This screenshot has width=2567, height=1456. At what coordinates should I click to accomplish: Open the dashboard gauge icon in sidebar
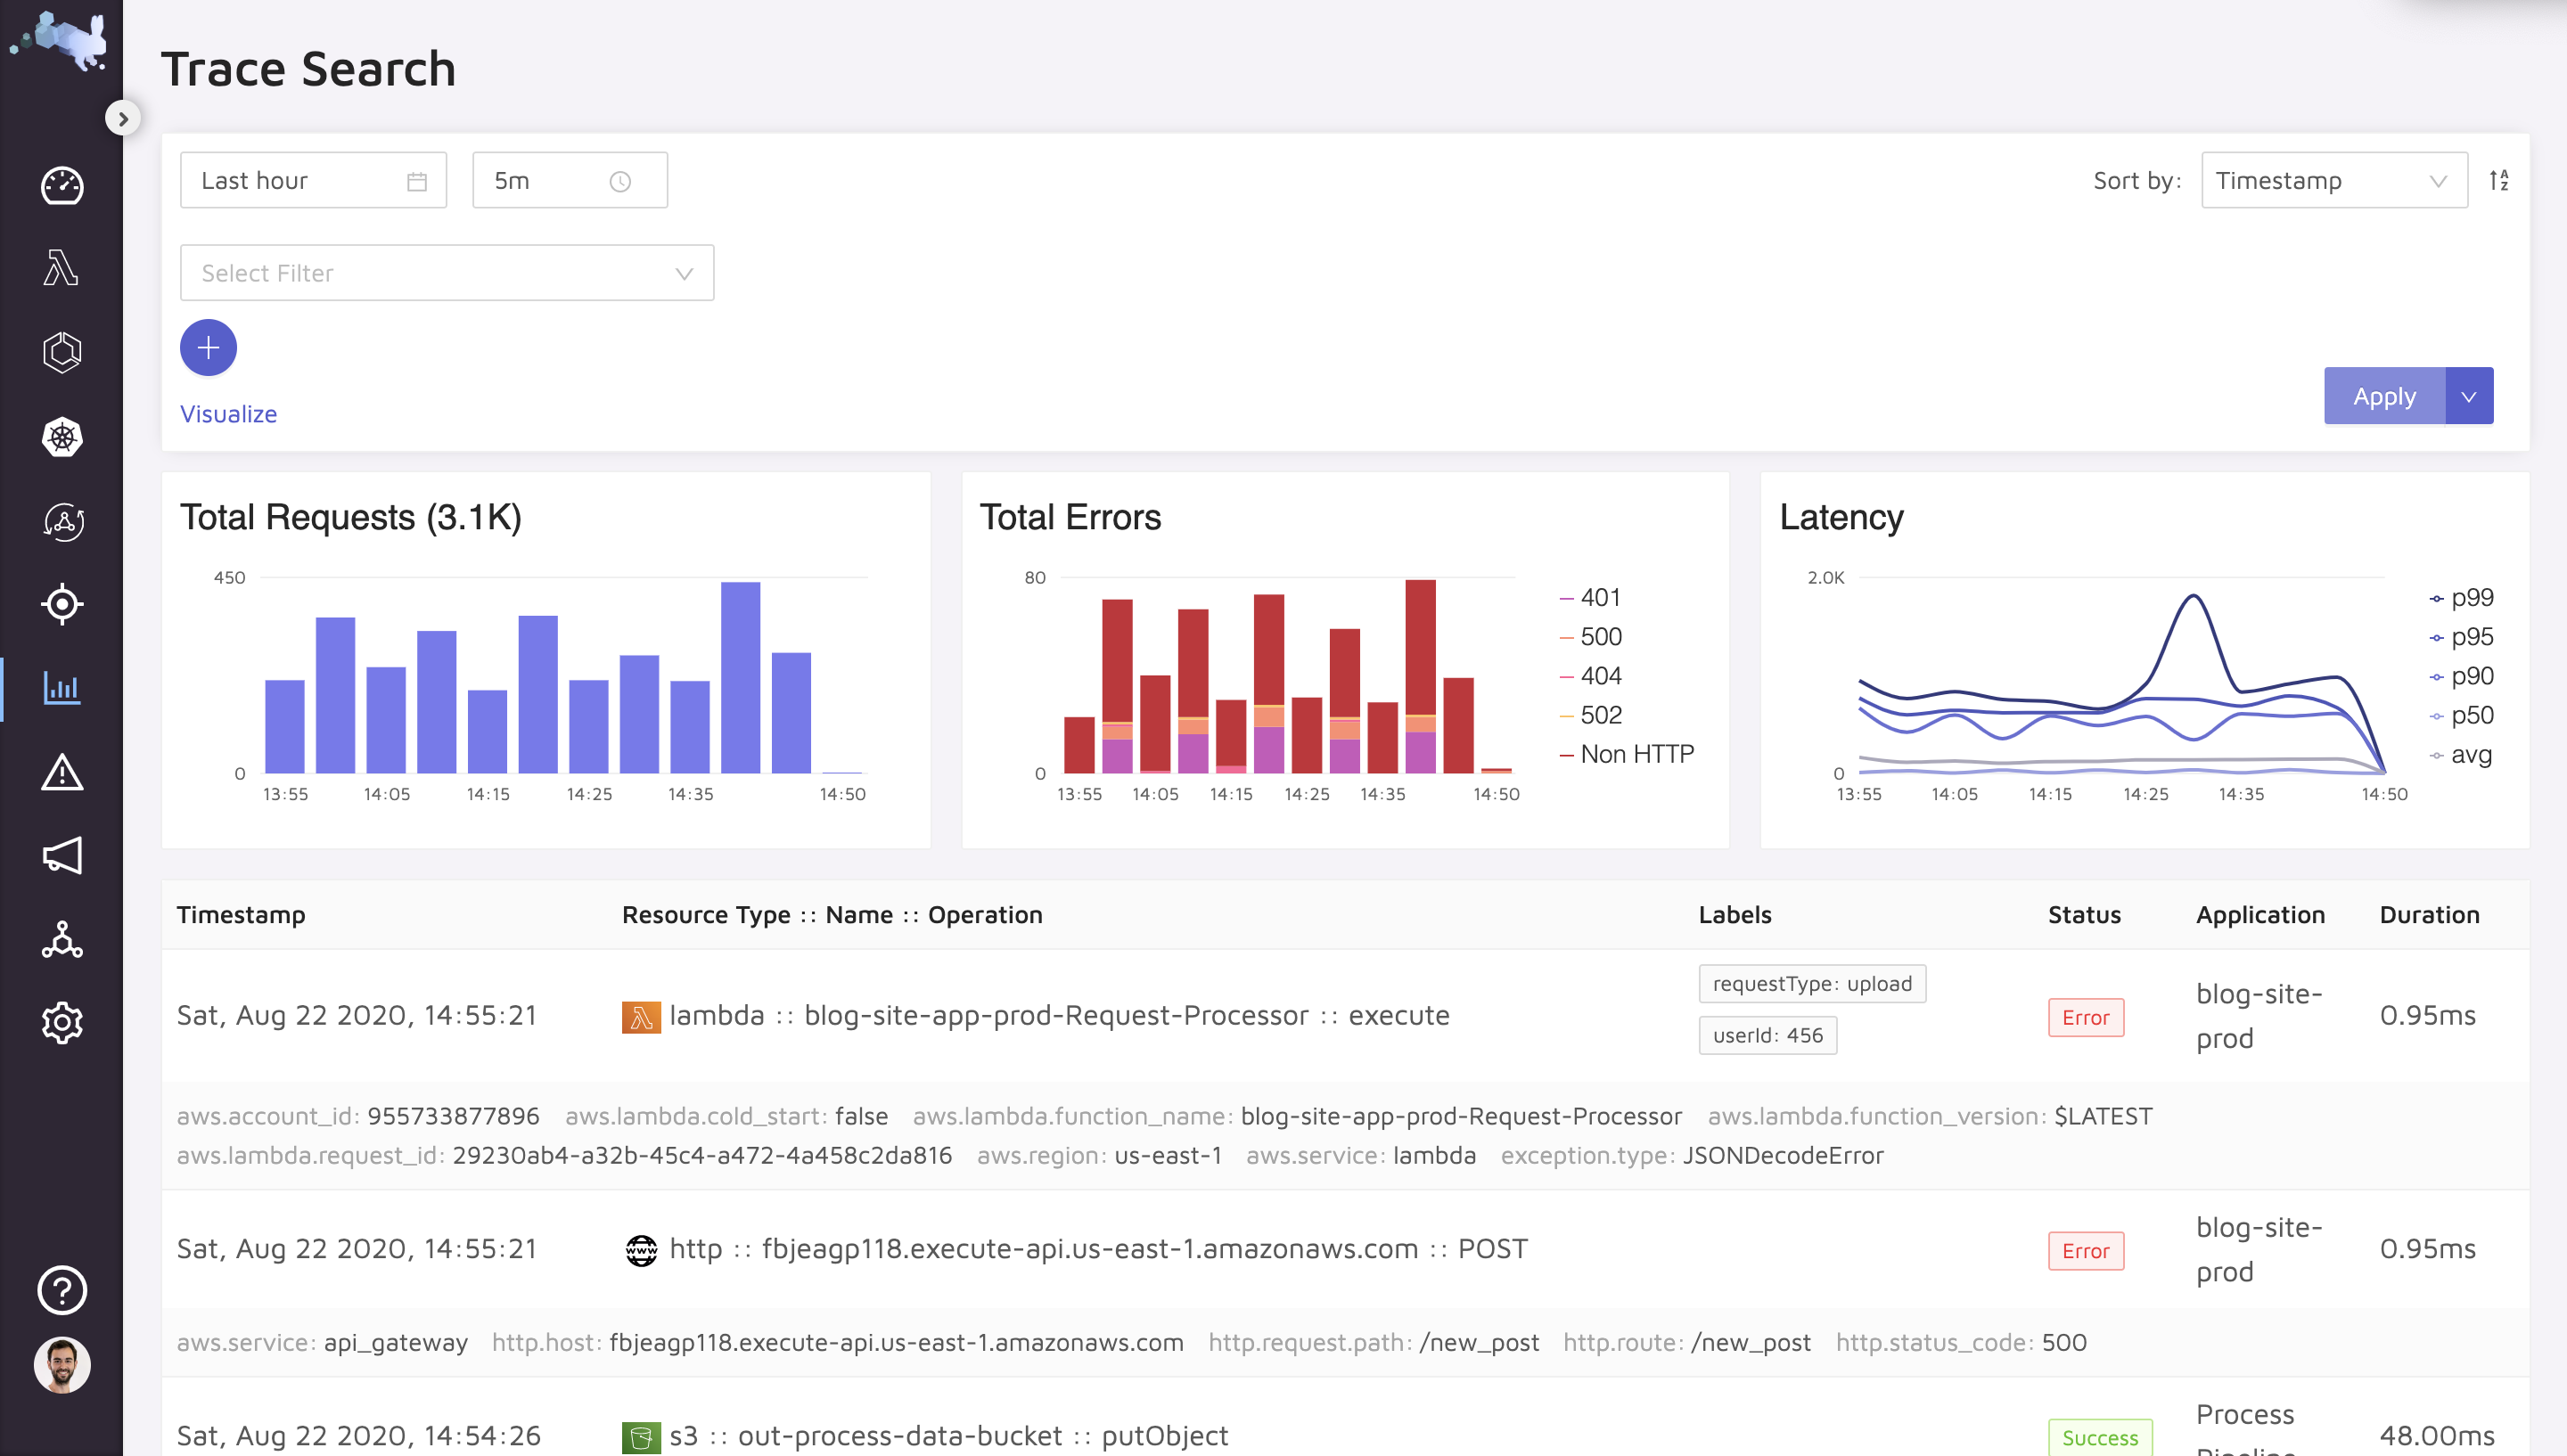tap(62, 186)
